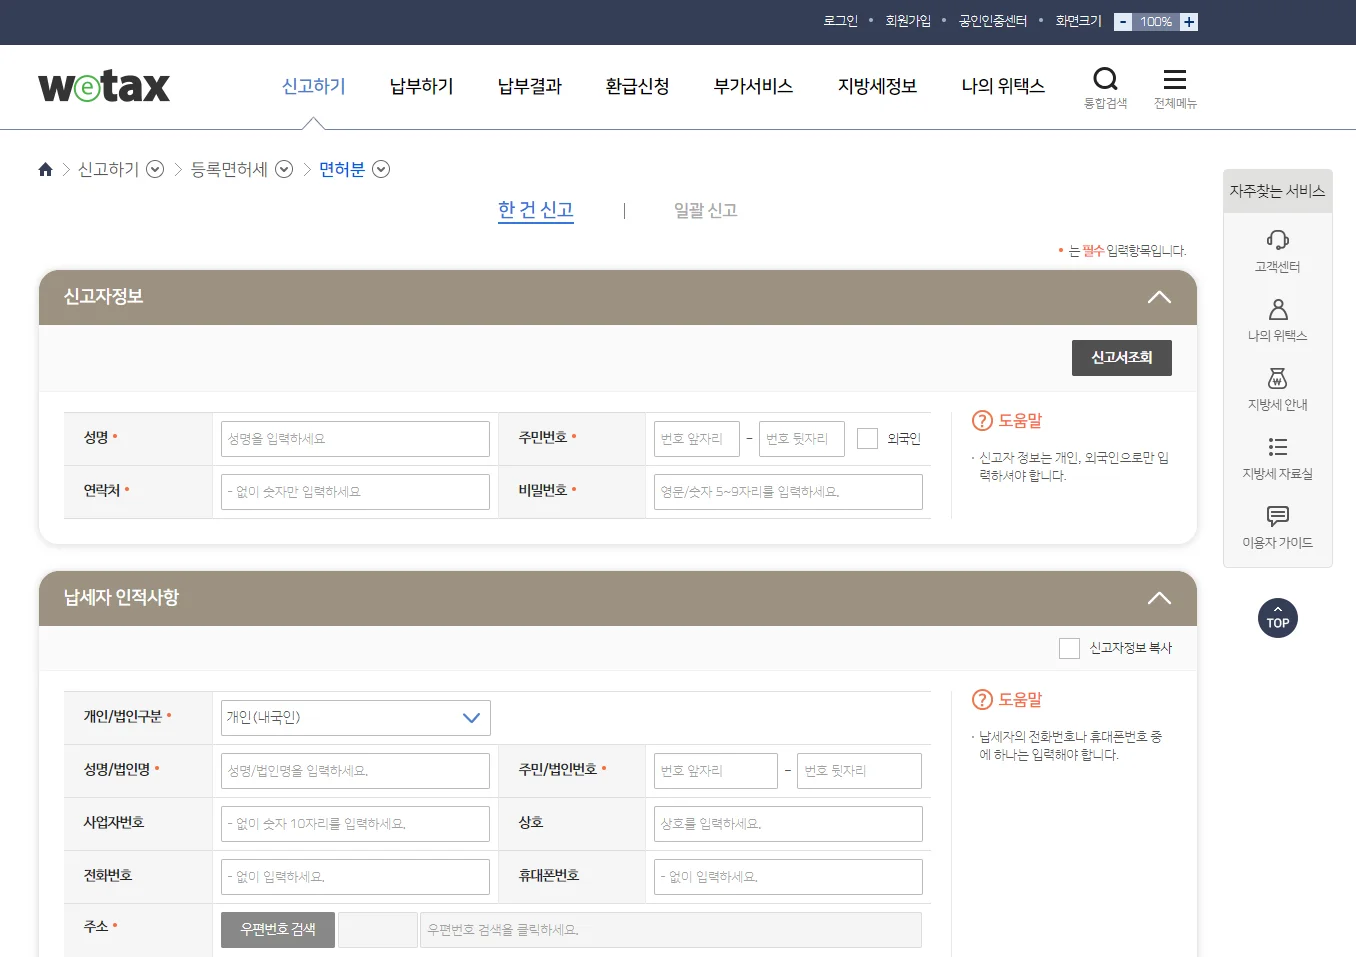This screenshot has height=957, width=1356.
Task: Collapse the 신고자정보 section
Action: pyautogui.click(x=1158, y=297)
